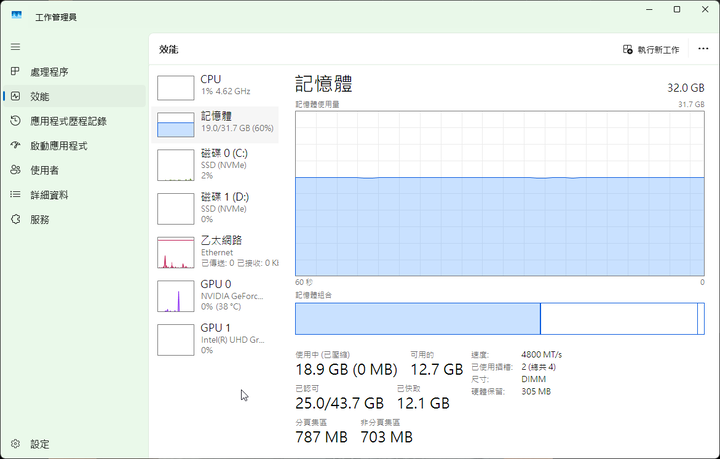Click the Startup apps (啟動應用程式) icon
720x459 pixels.
pyautogui.click(x=15, y=145)
